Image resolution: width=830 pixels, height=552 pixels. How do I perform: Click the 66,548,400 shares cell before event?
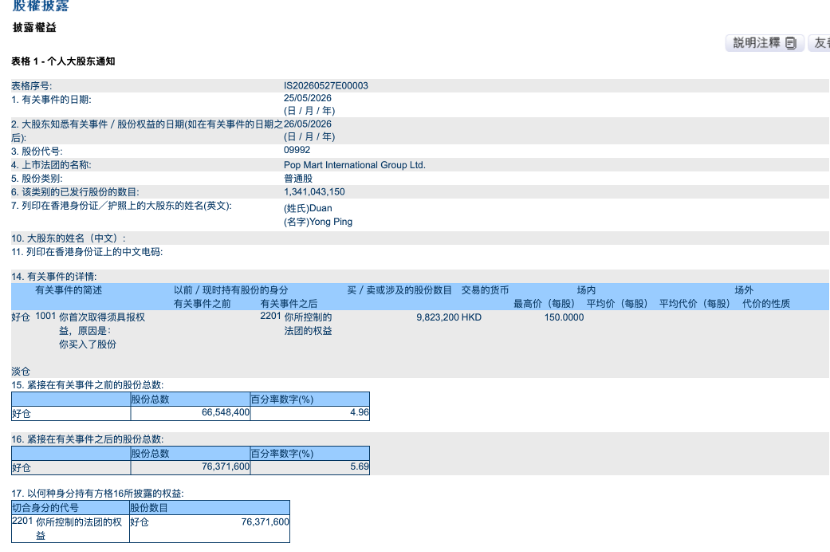(191, 413)
